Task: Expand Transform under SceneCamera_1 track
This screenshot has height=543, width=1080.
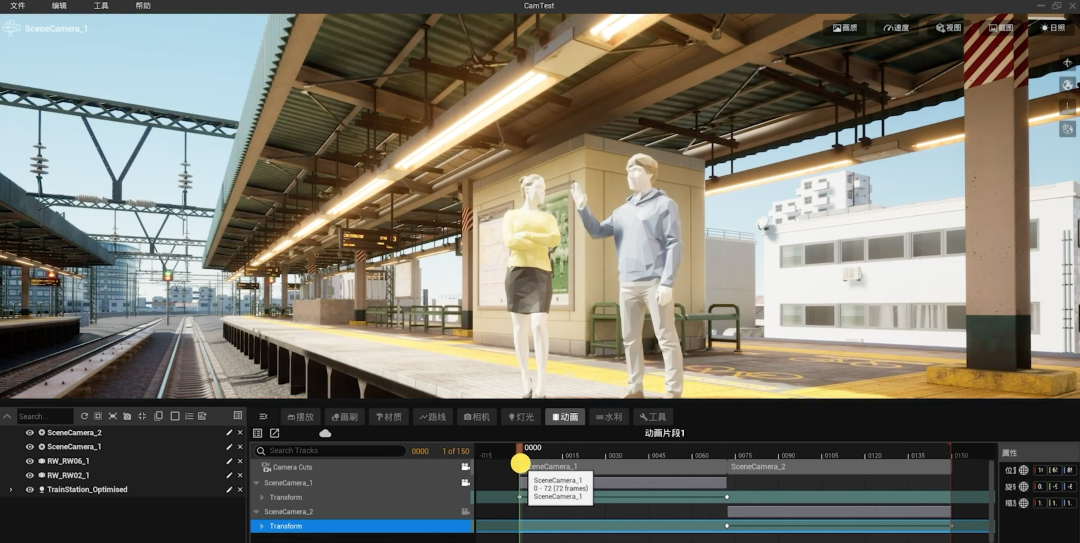Action: tap(262, 498)
